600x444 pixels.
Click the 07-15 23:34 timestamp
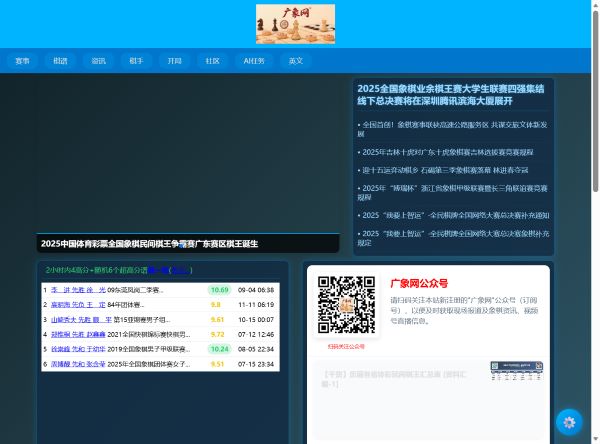click(x=256, y=364)
